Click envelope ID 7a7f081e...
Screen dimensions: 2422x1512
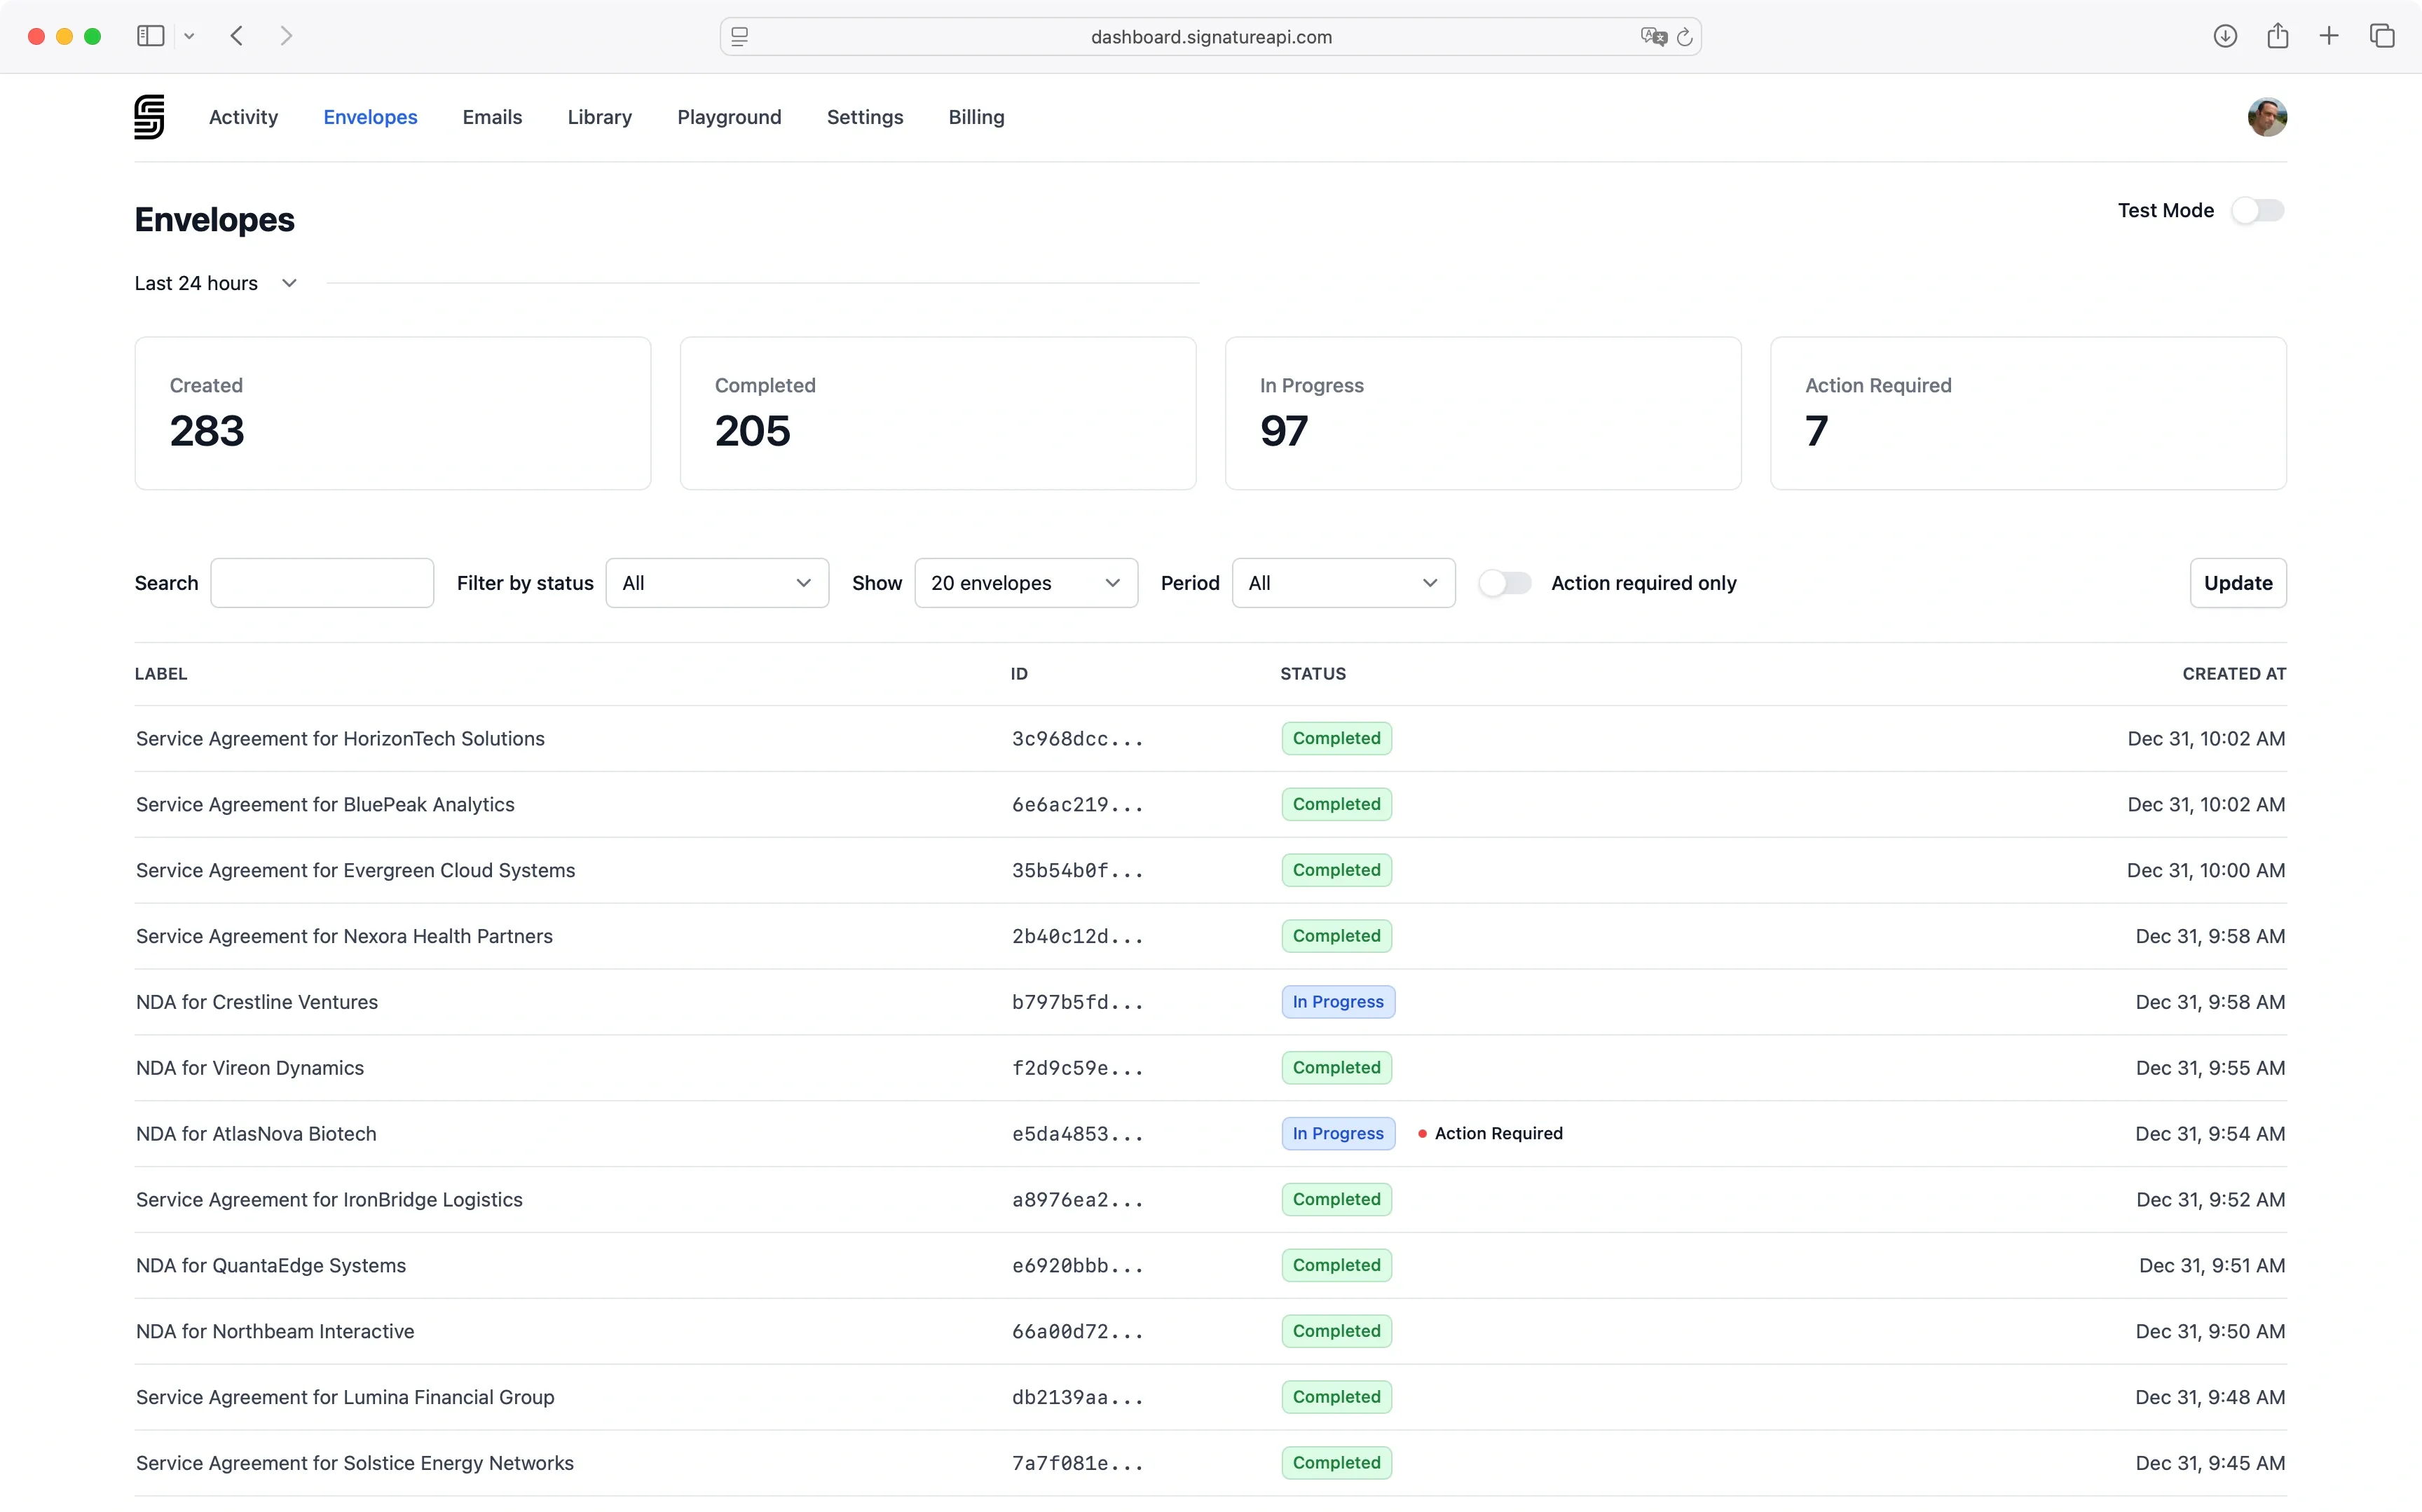tap(1077, 1463)
